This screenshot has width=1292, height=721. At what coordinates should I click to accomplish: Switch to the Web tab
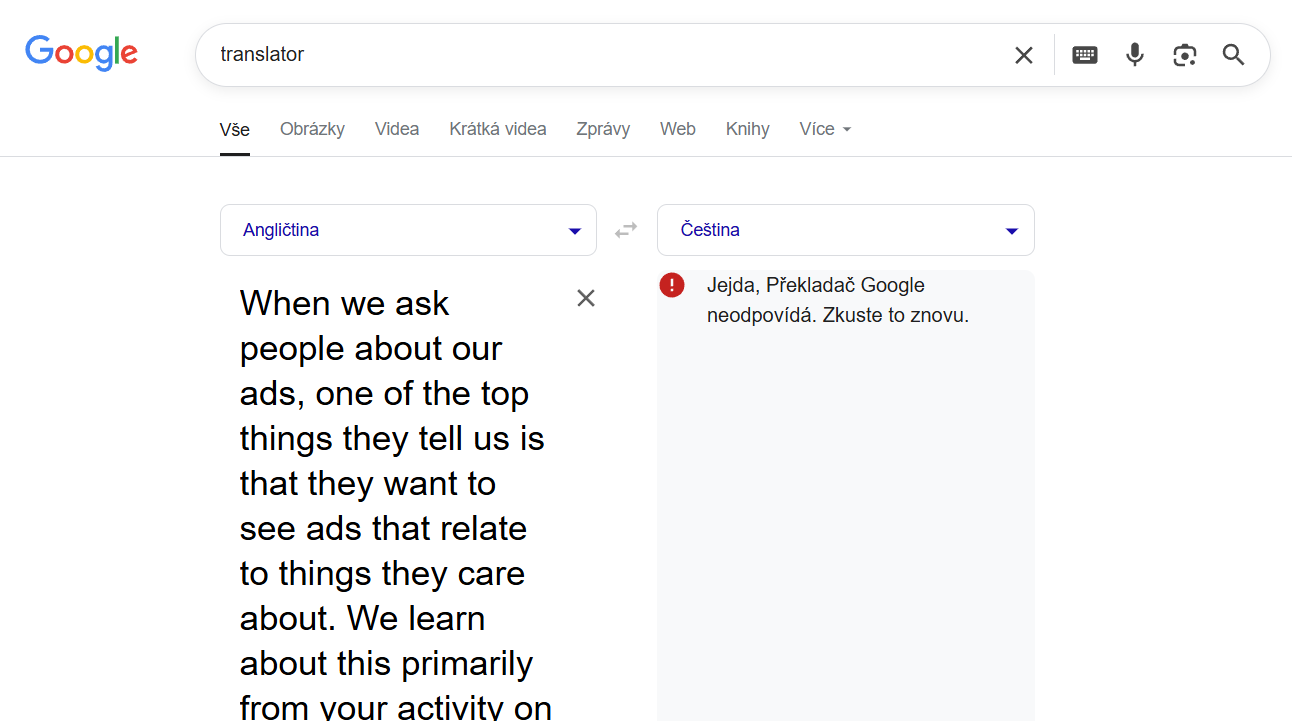pyautogui.click(x=678, y=129)
